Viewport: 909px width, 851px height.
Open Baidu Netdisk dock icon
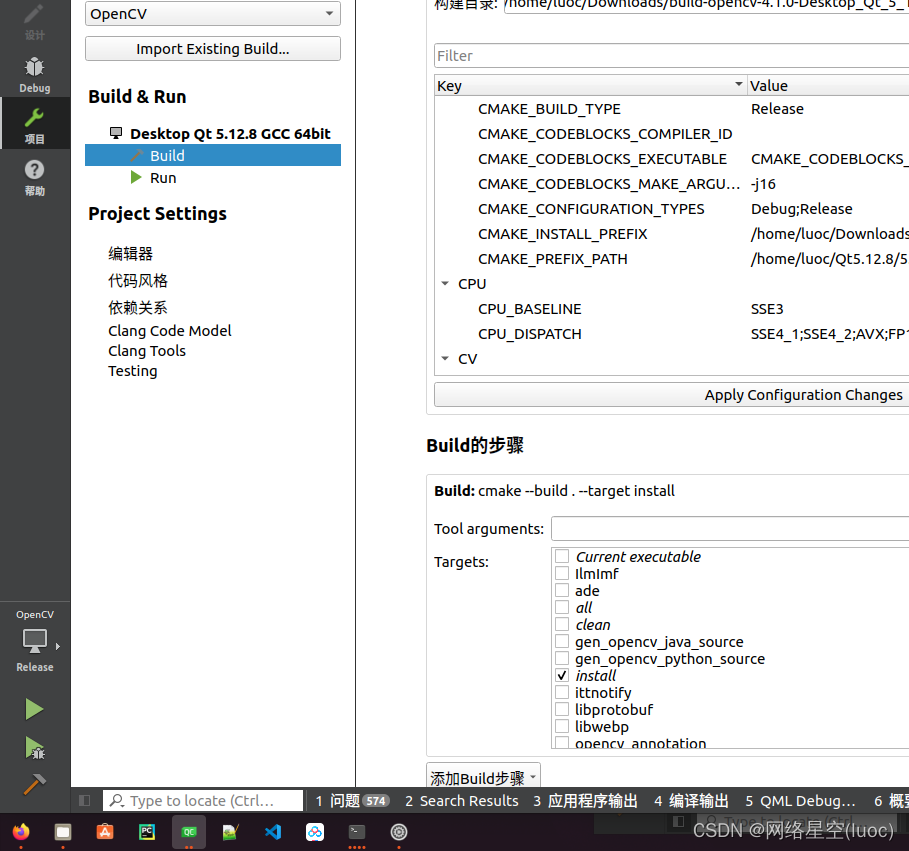[315, 832]
